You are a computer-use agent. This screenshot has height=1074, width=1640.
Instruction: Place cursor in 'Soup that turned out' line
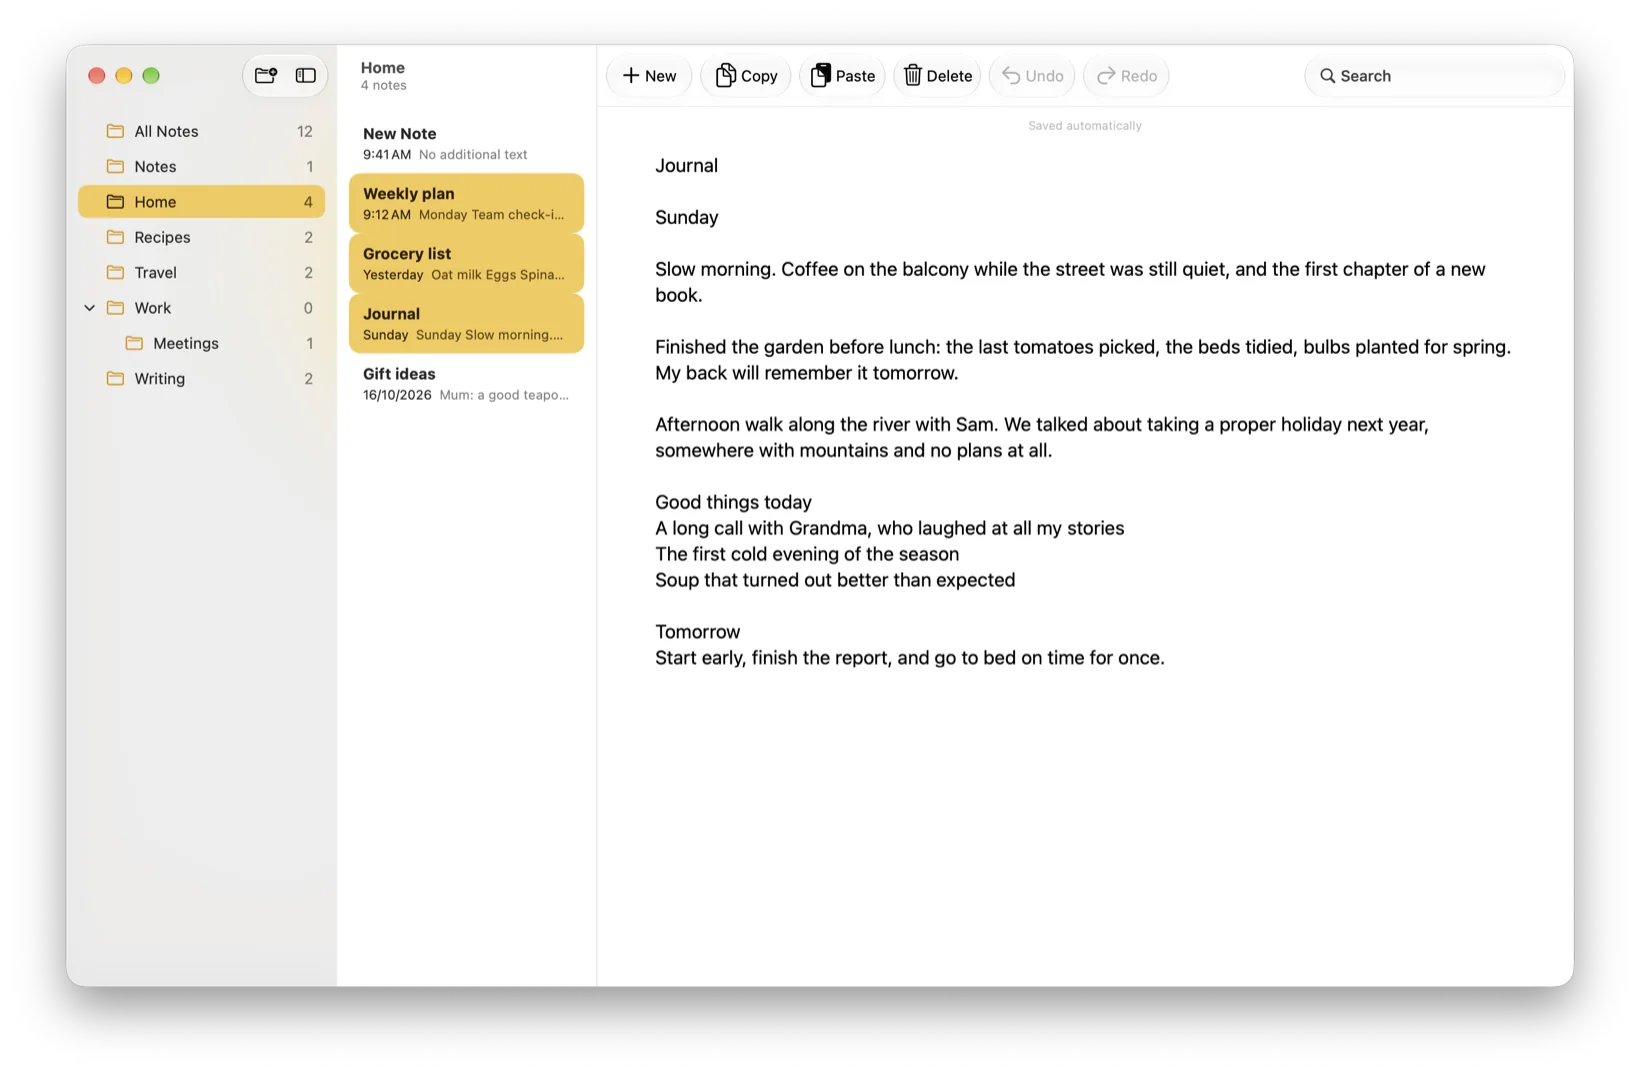(835, 580)
